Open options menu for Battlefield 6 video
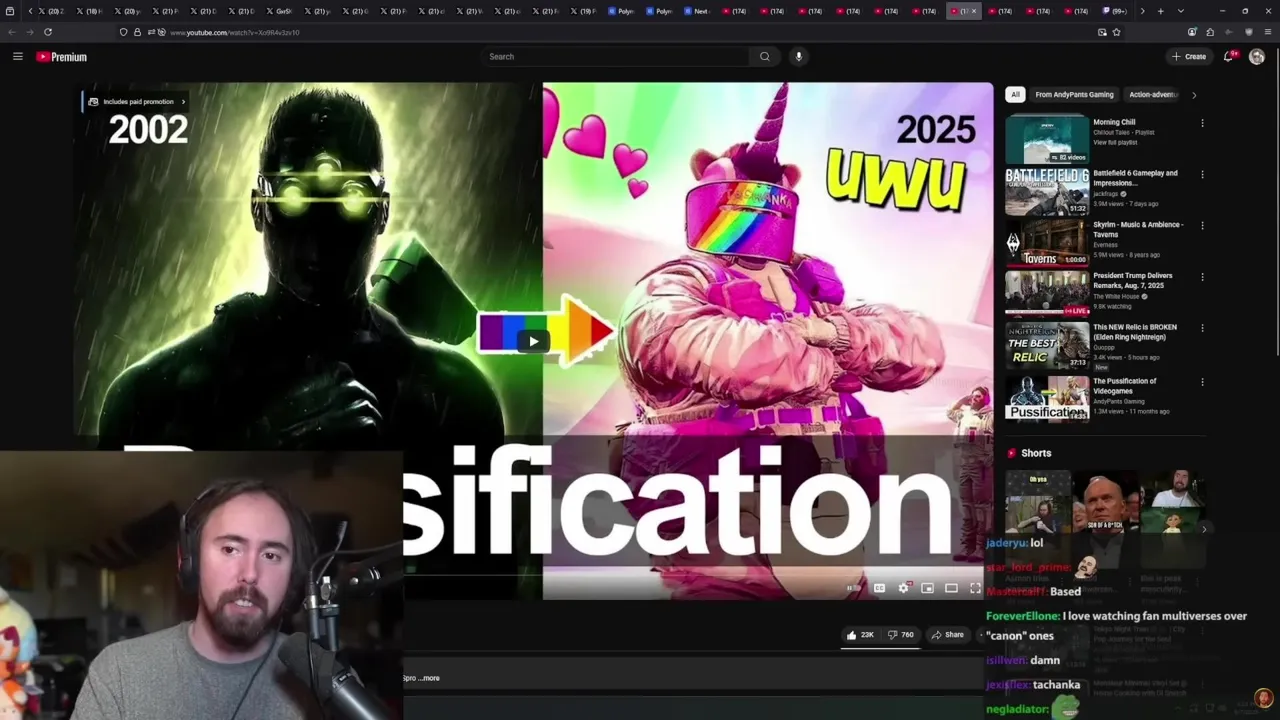The width and height of the screenshot is (1280, 720). tap(1202, 175)
